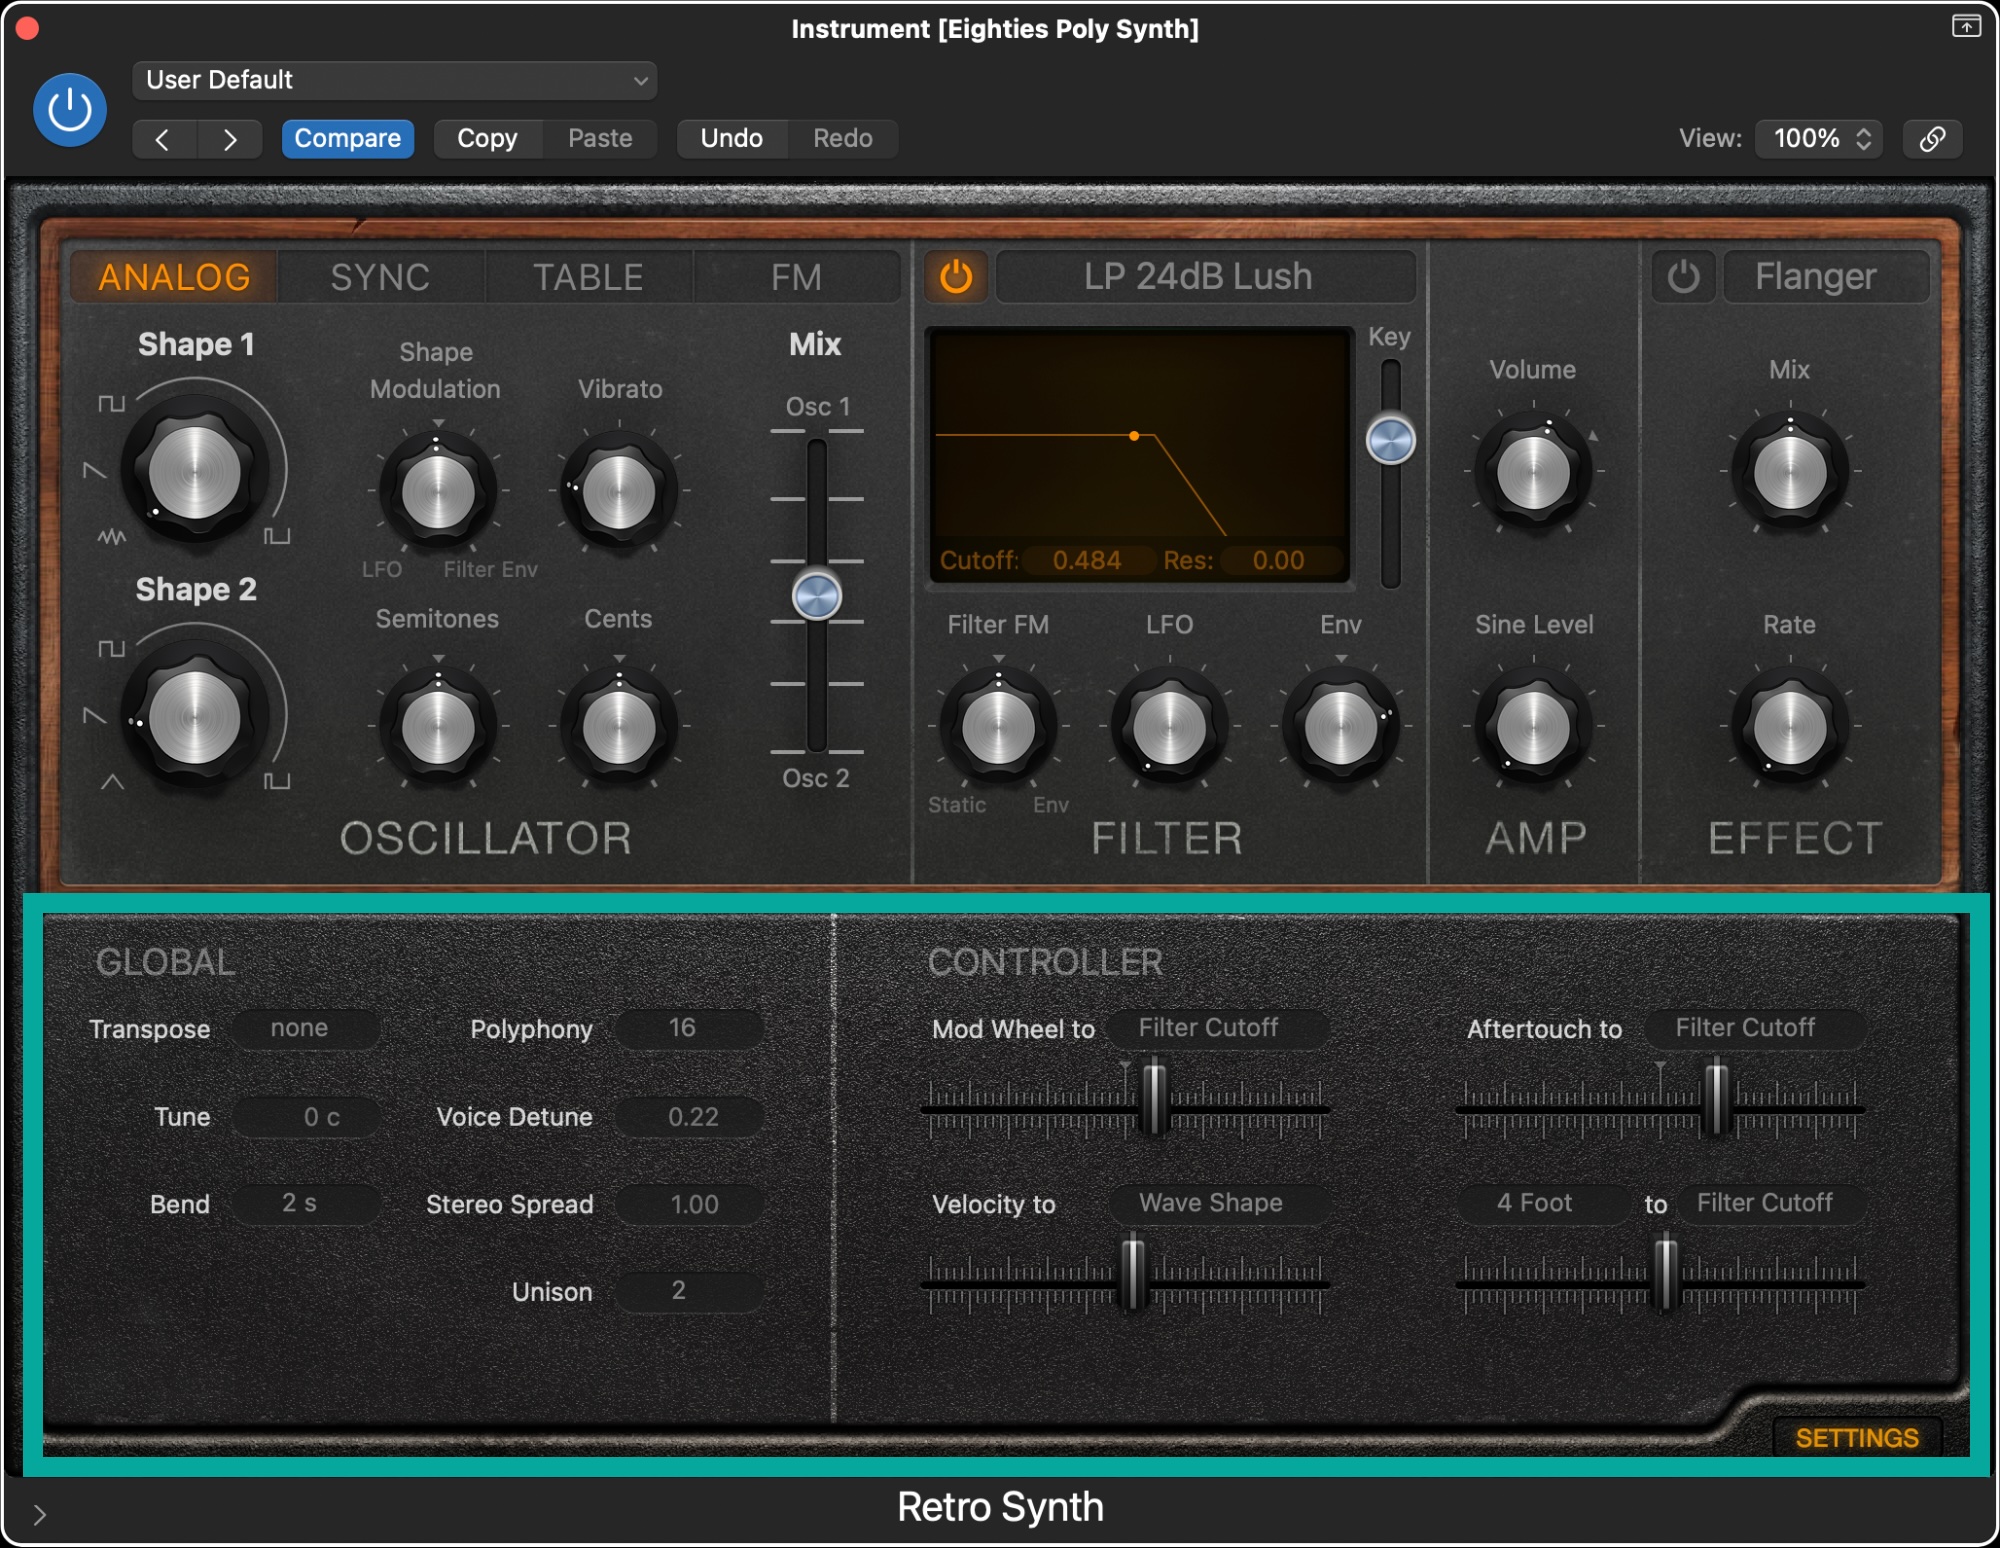This screenshot has width=2000, height=1548.
Task: Click the Tune value field
Action: 306,1117
